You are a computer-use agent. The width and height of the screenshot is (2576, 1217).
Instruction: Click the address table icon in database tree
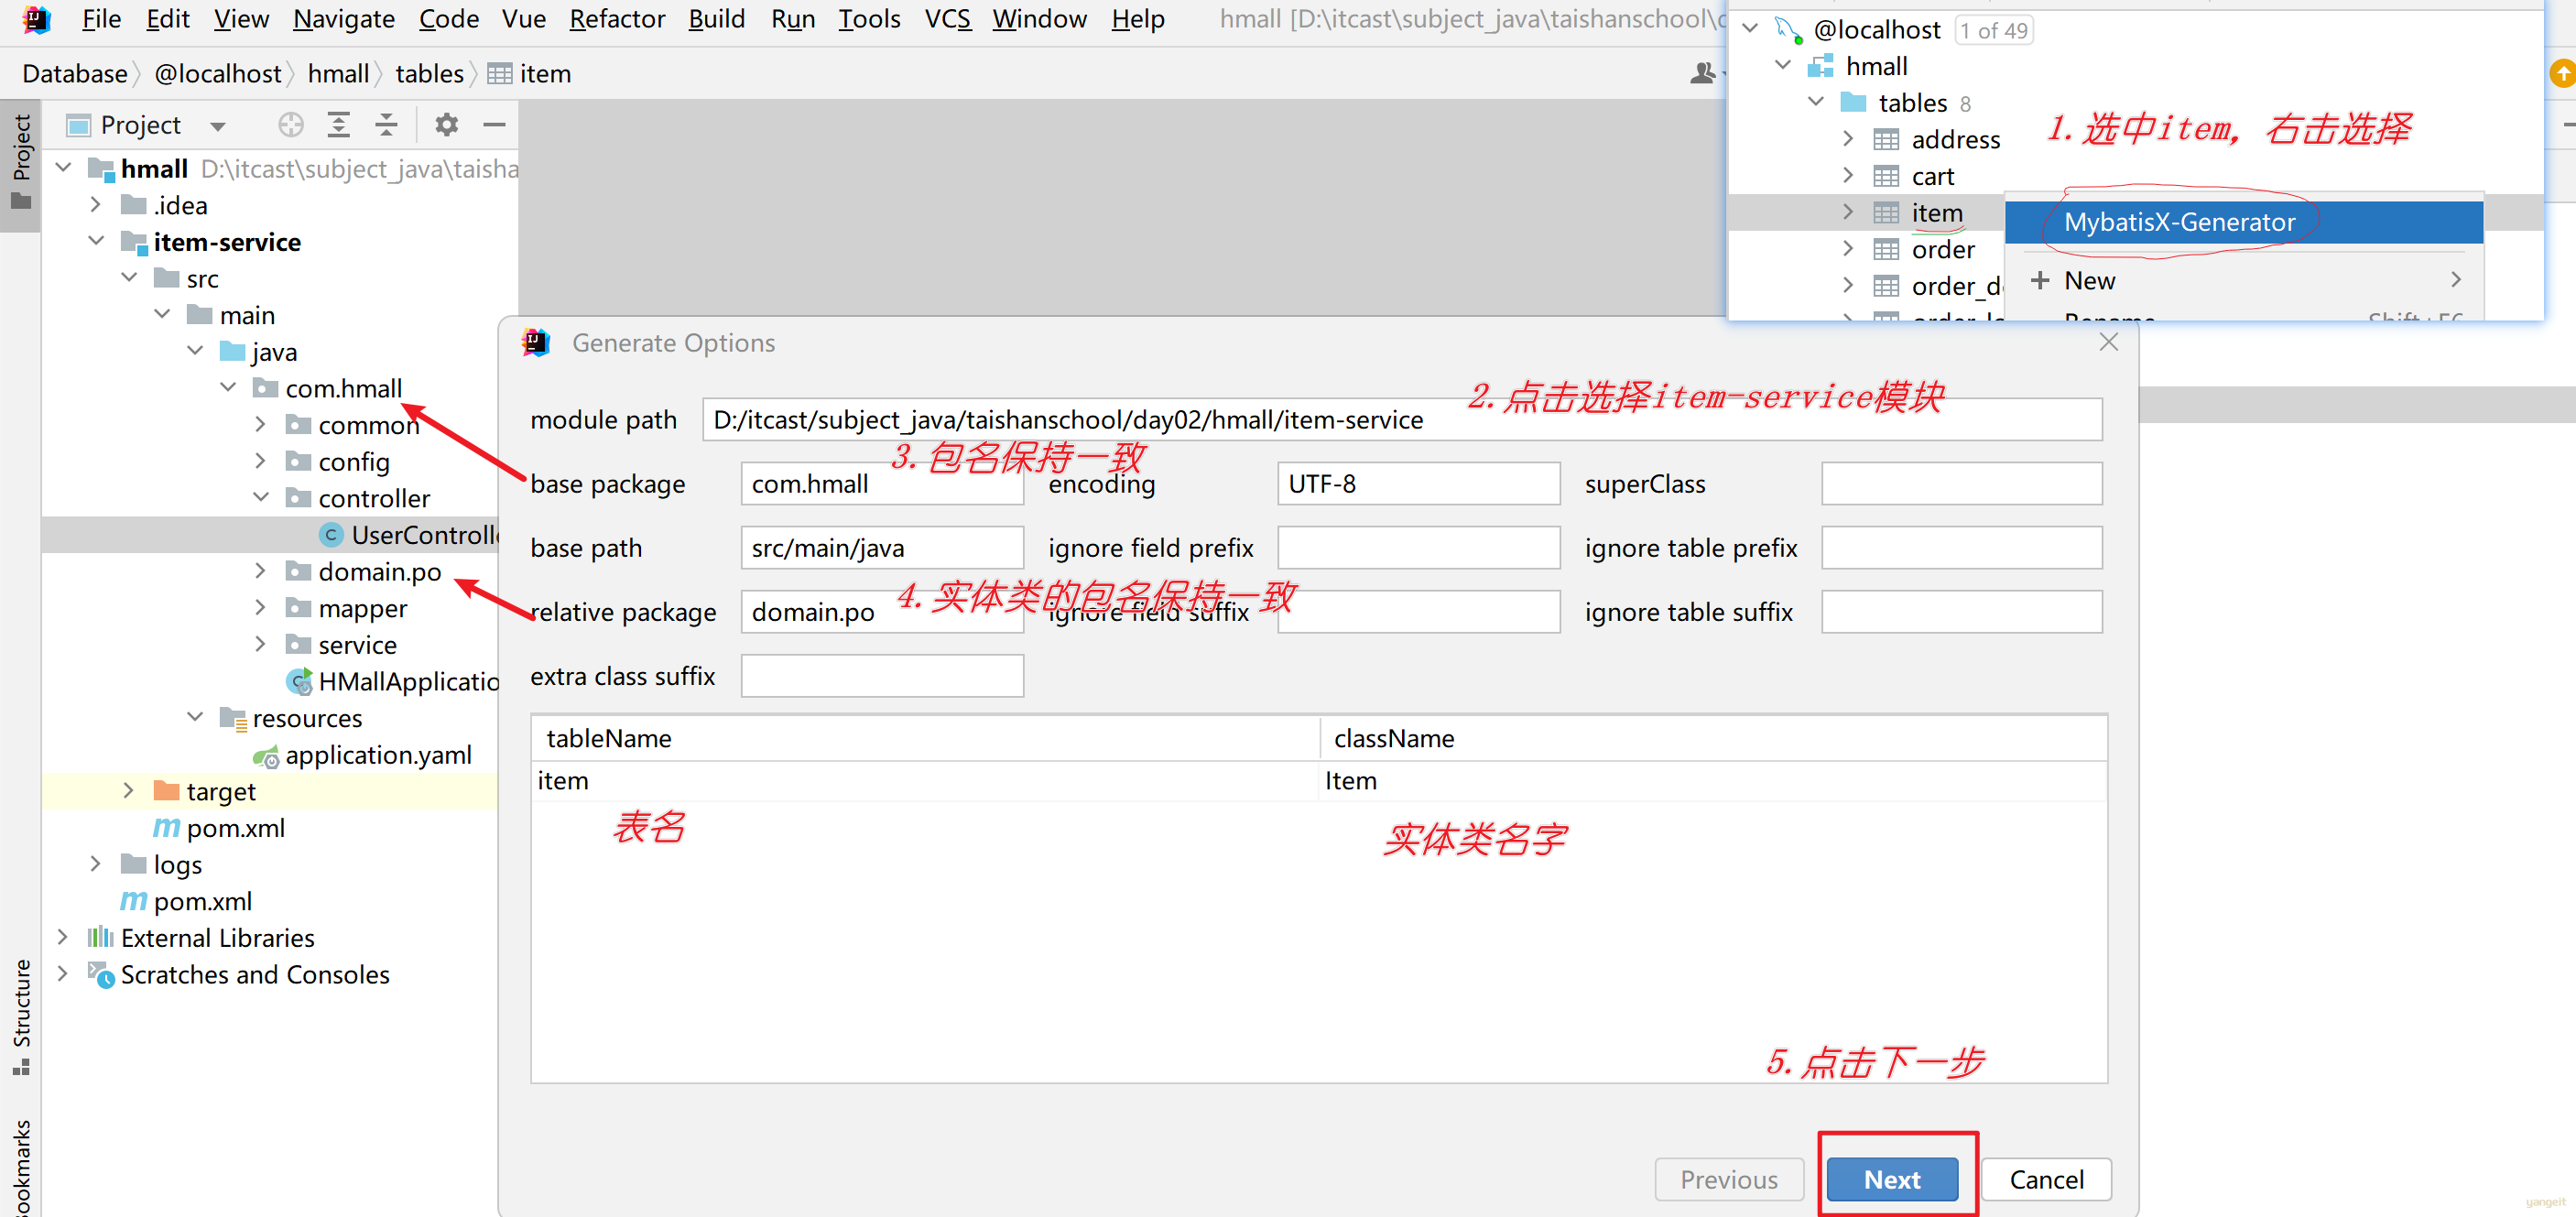tap(1886, 139)
